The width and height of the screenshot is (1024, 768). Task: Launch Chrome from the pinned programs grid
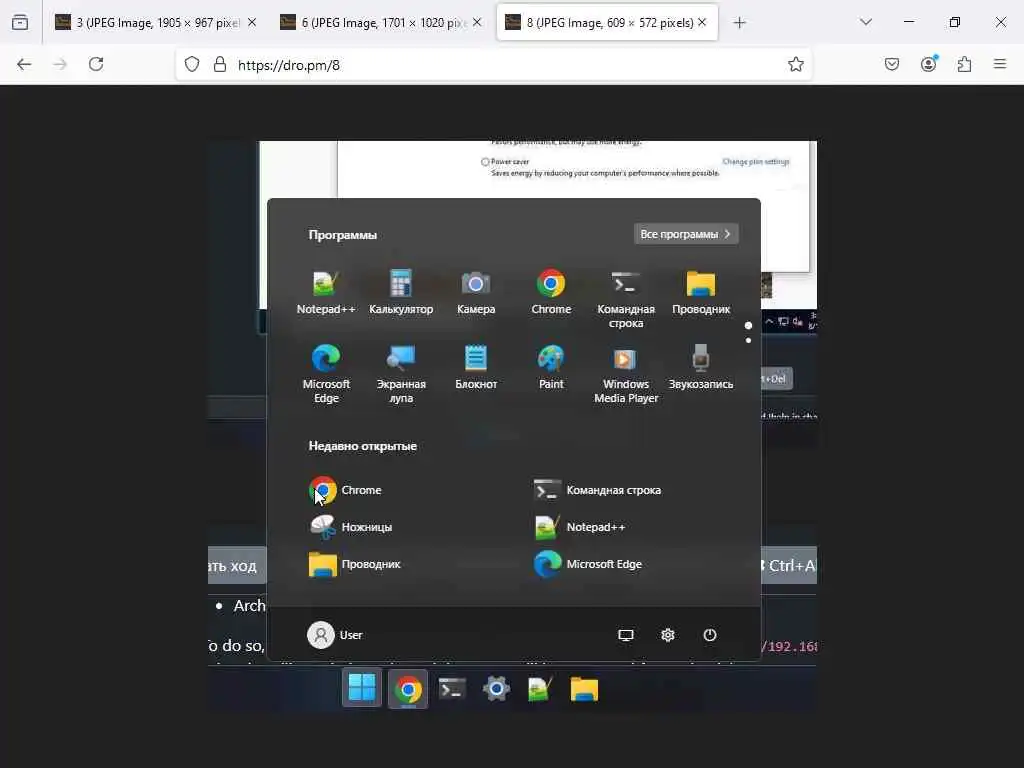click(x=551, y=291)
